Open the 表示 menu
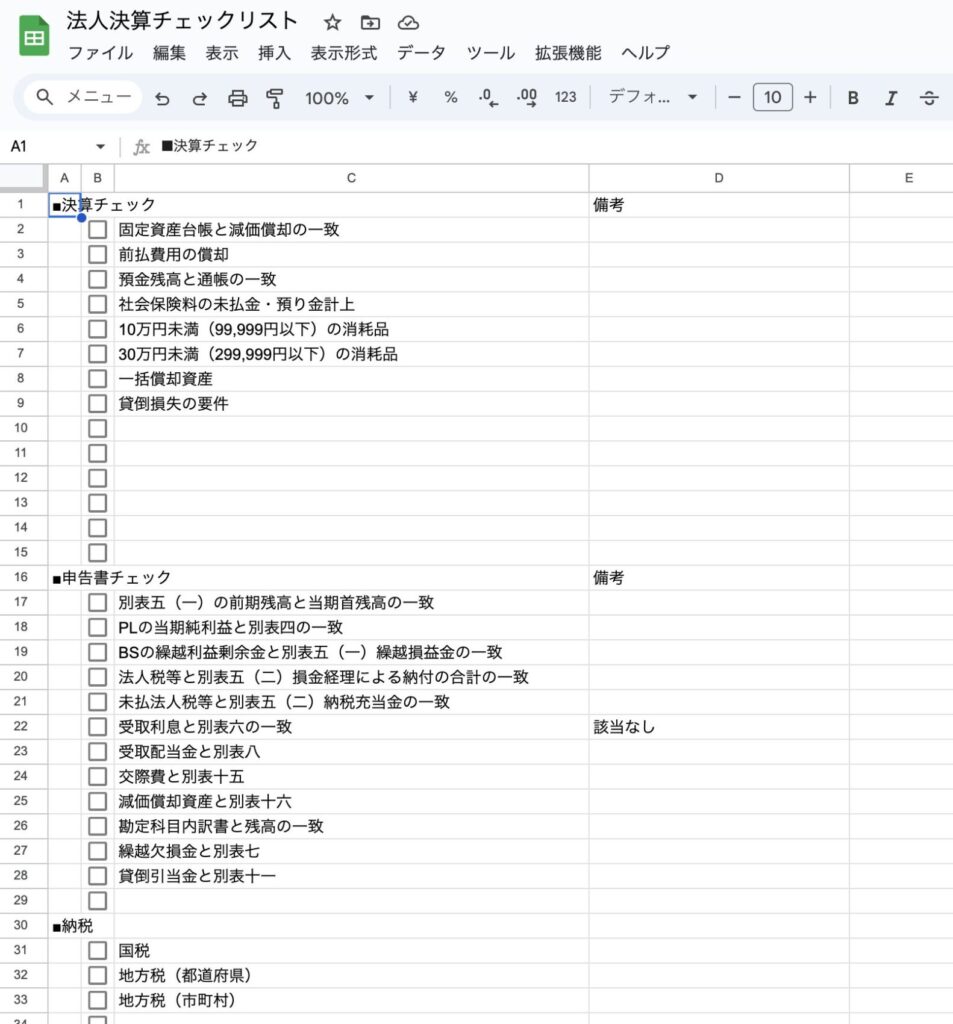This screenshot has width=953, height=1024. click(x=222, y=53)
